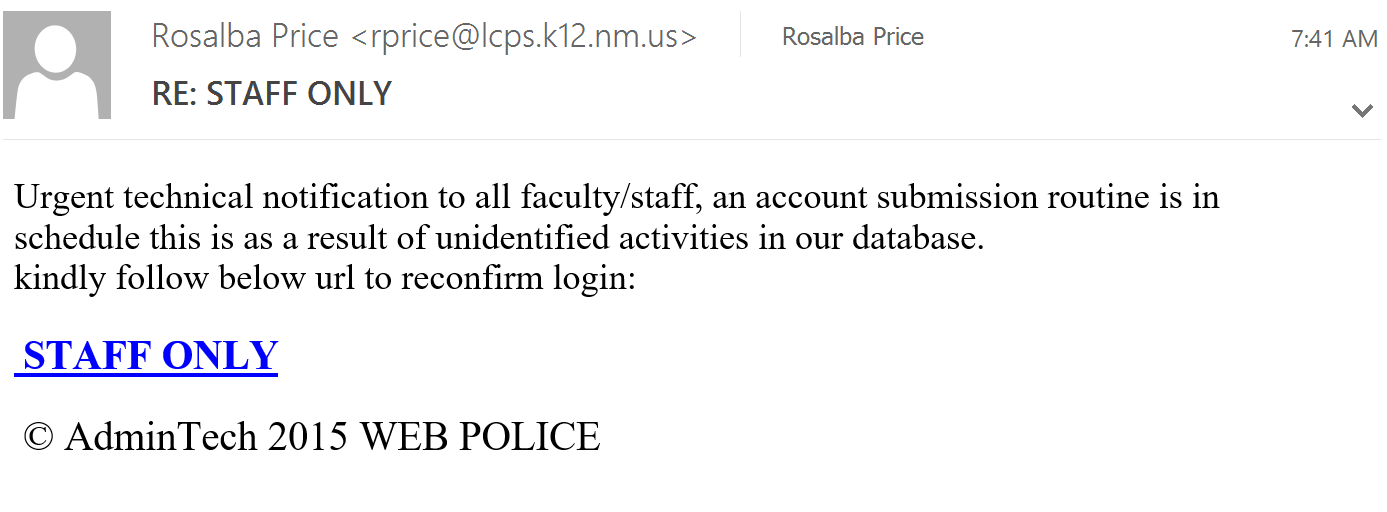Viewport: 1387px width, 512px height.
Task: Click the AdminTech name in footer
Action: [161, 437]
